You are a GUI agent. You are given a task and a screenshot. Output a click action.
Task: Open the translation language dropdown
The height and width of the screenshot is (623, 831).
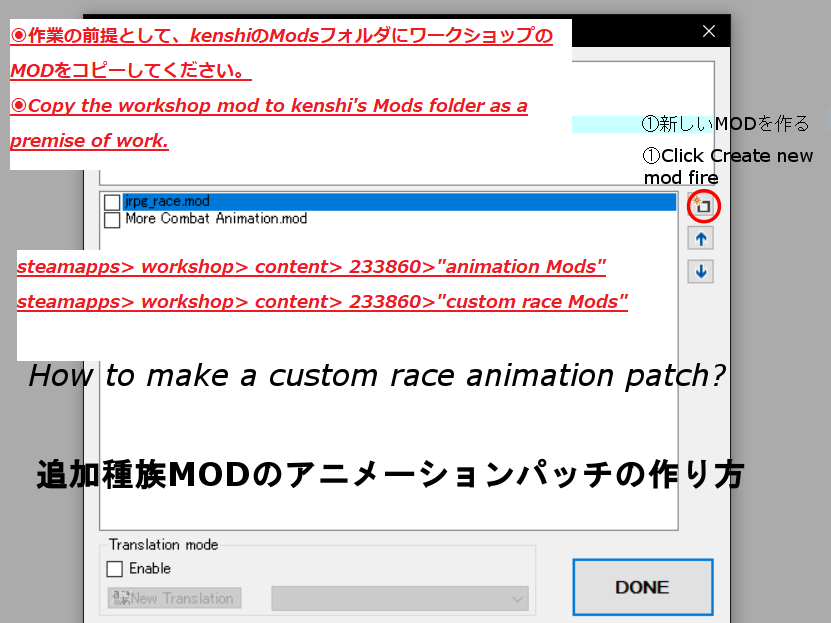tap(400, 599)
